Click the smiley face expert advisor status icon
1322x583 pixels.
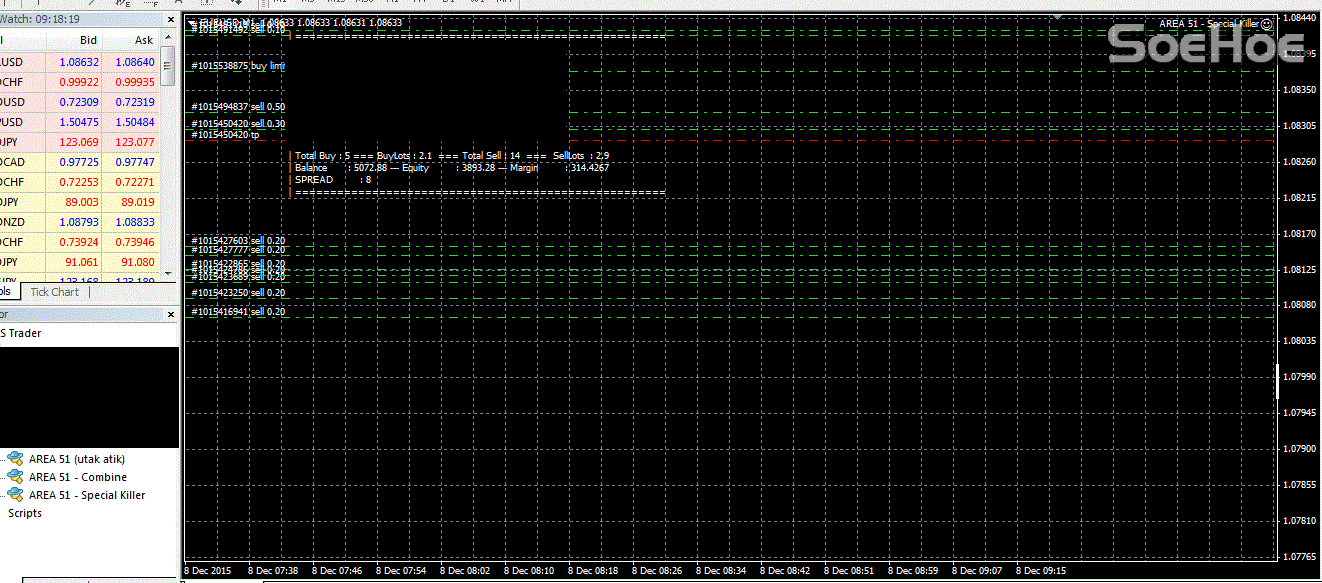[x=1267, y=24]
